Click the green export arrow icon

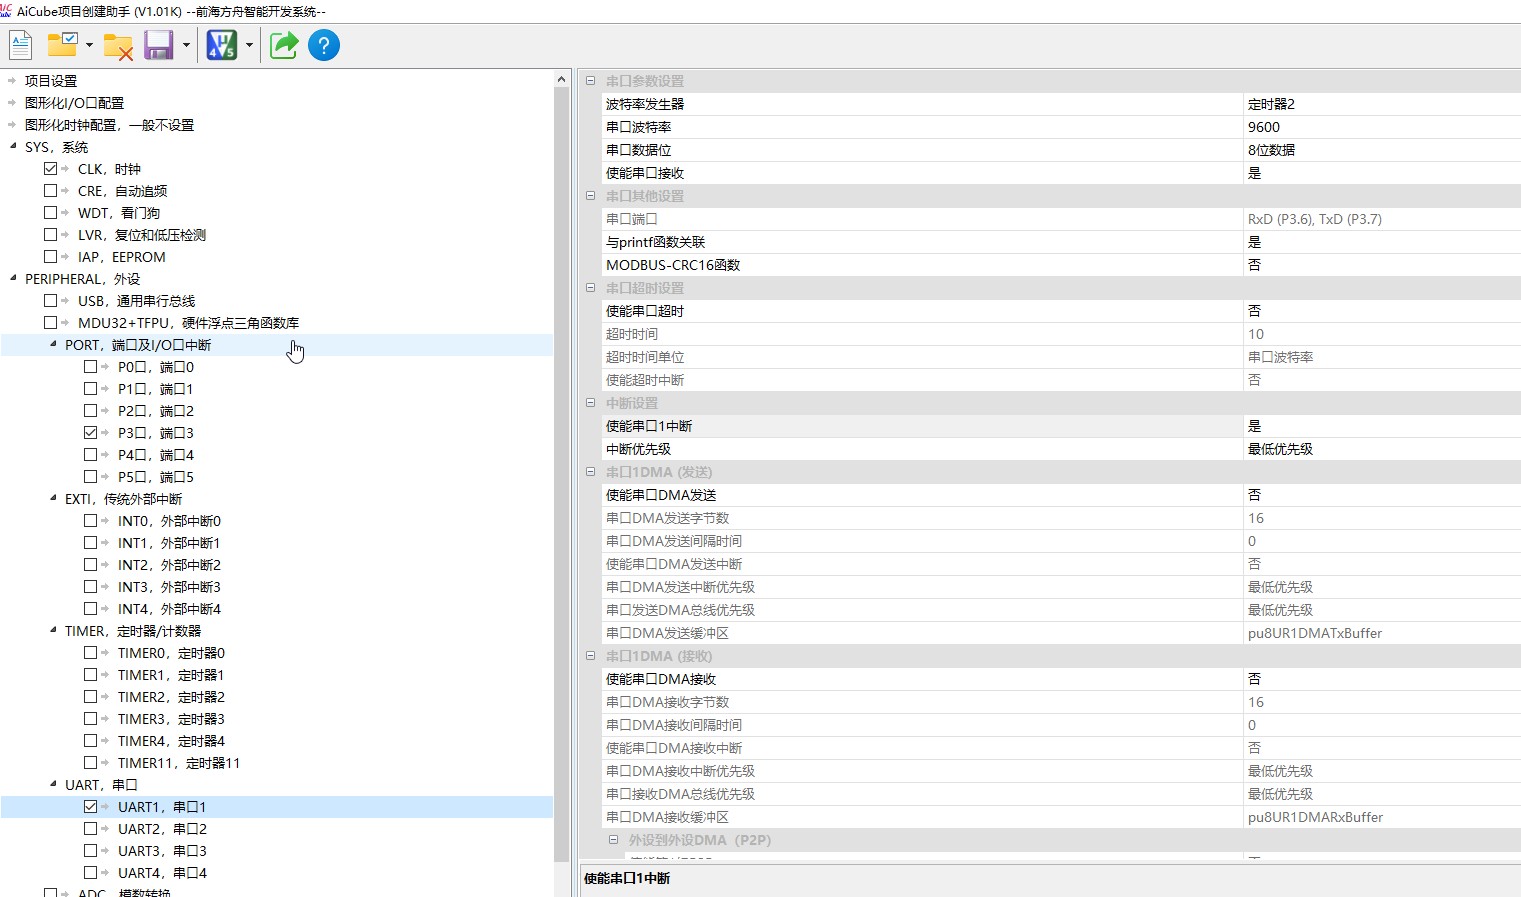284,45
